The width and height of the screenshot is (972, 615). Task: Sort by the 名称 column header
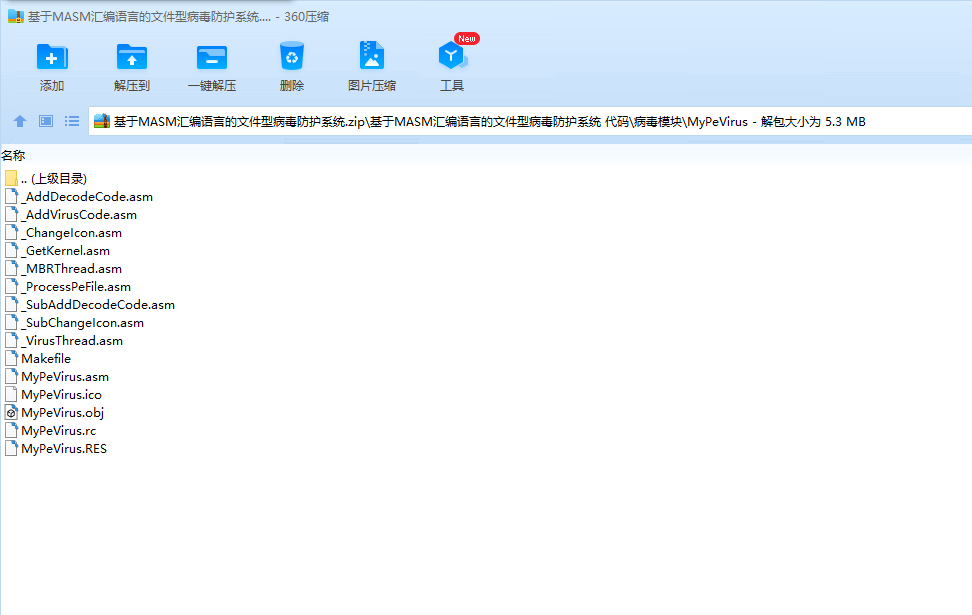pos(13,156)
